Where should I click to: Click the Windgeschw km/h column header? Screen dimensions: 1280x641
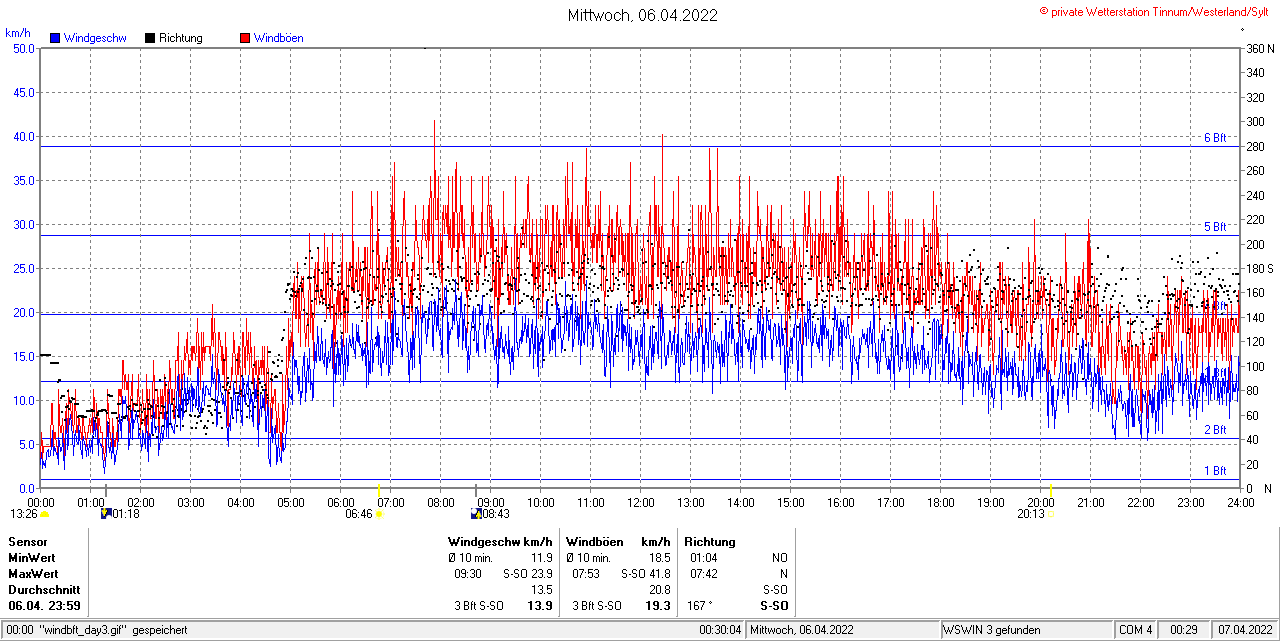500,542
